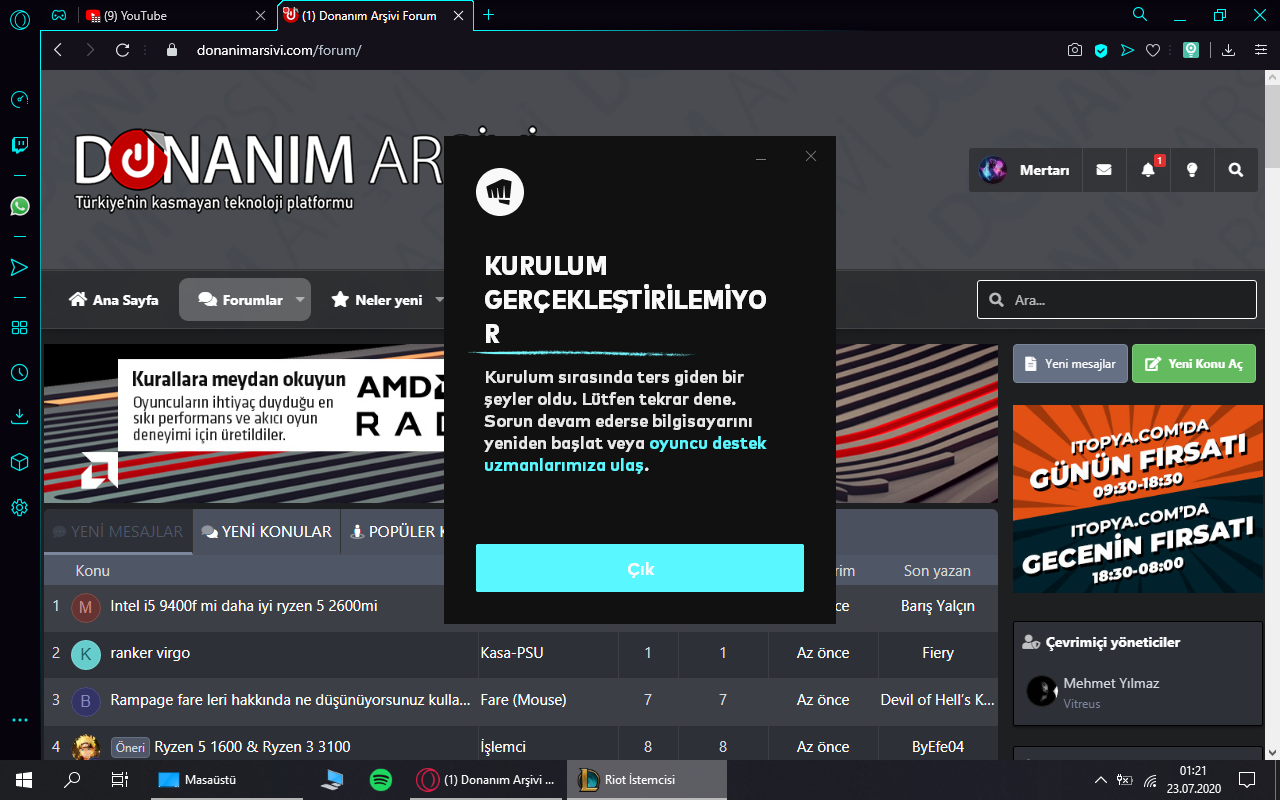Open the ranker virgo thread

pyautogui.click(x=150, y=653)
